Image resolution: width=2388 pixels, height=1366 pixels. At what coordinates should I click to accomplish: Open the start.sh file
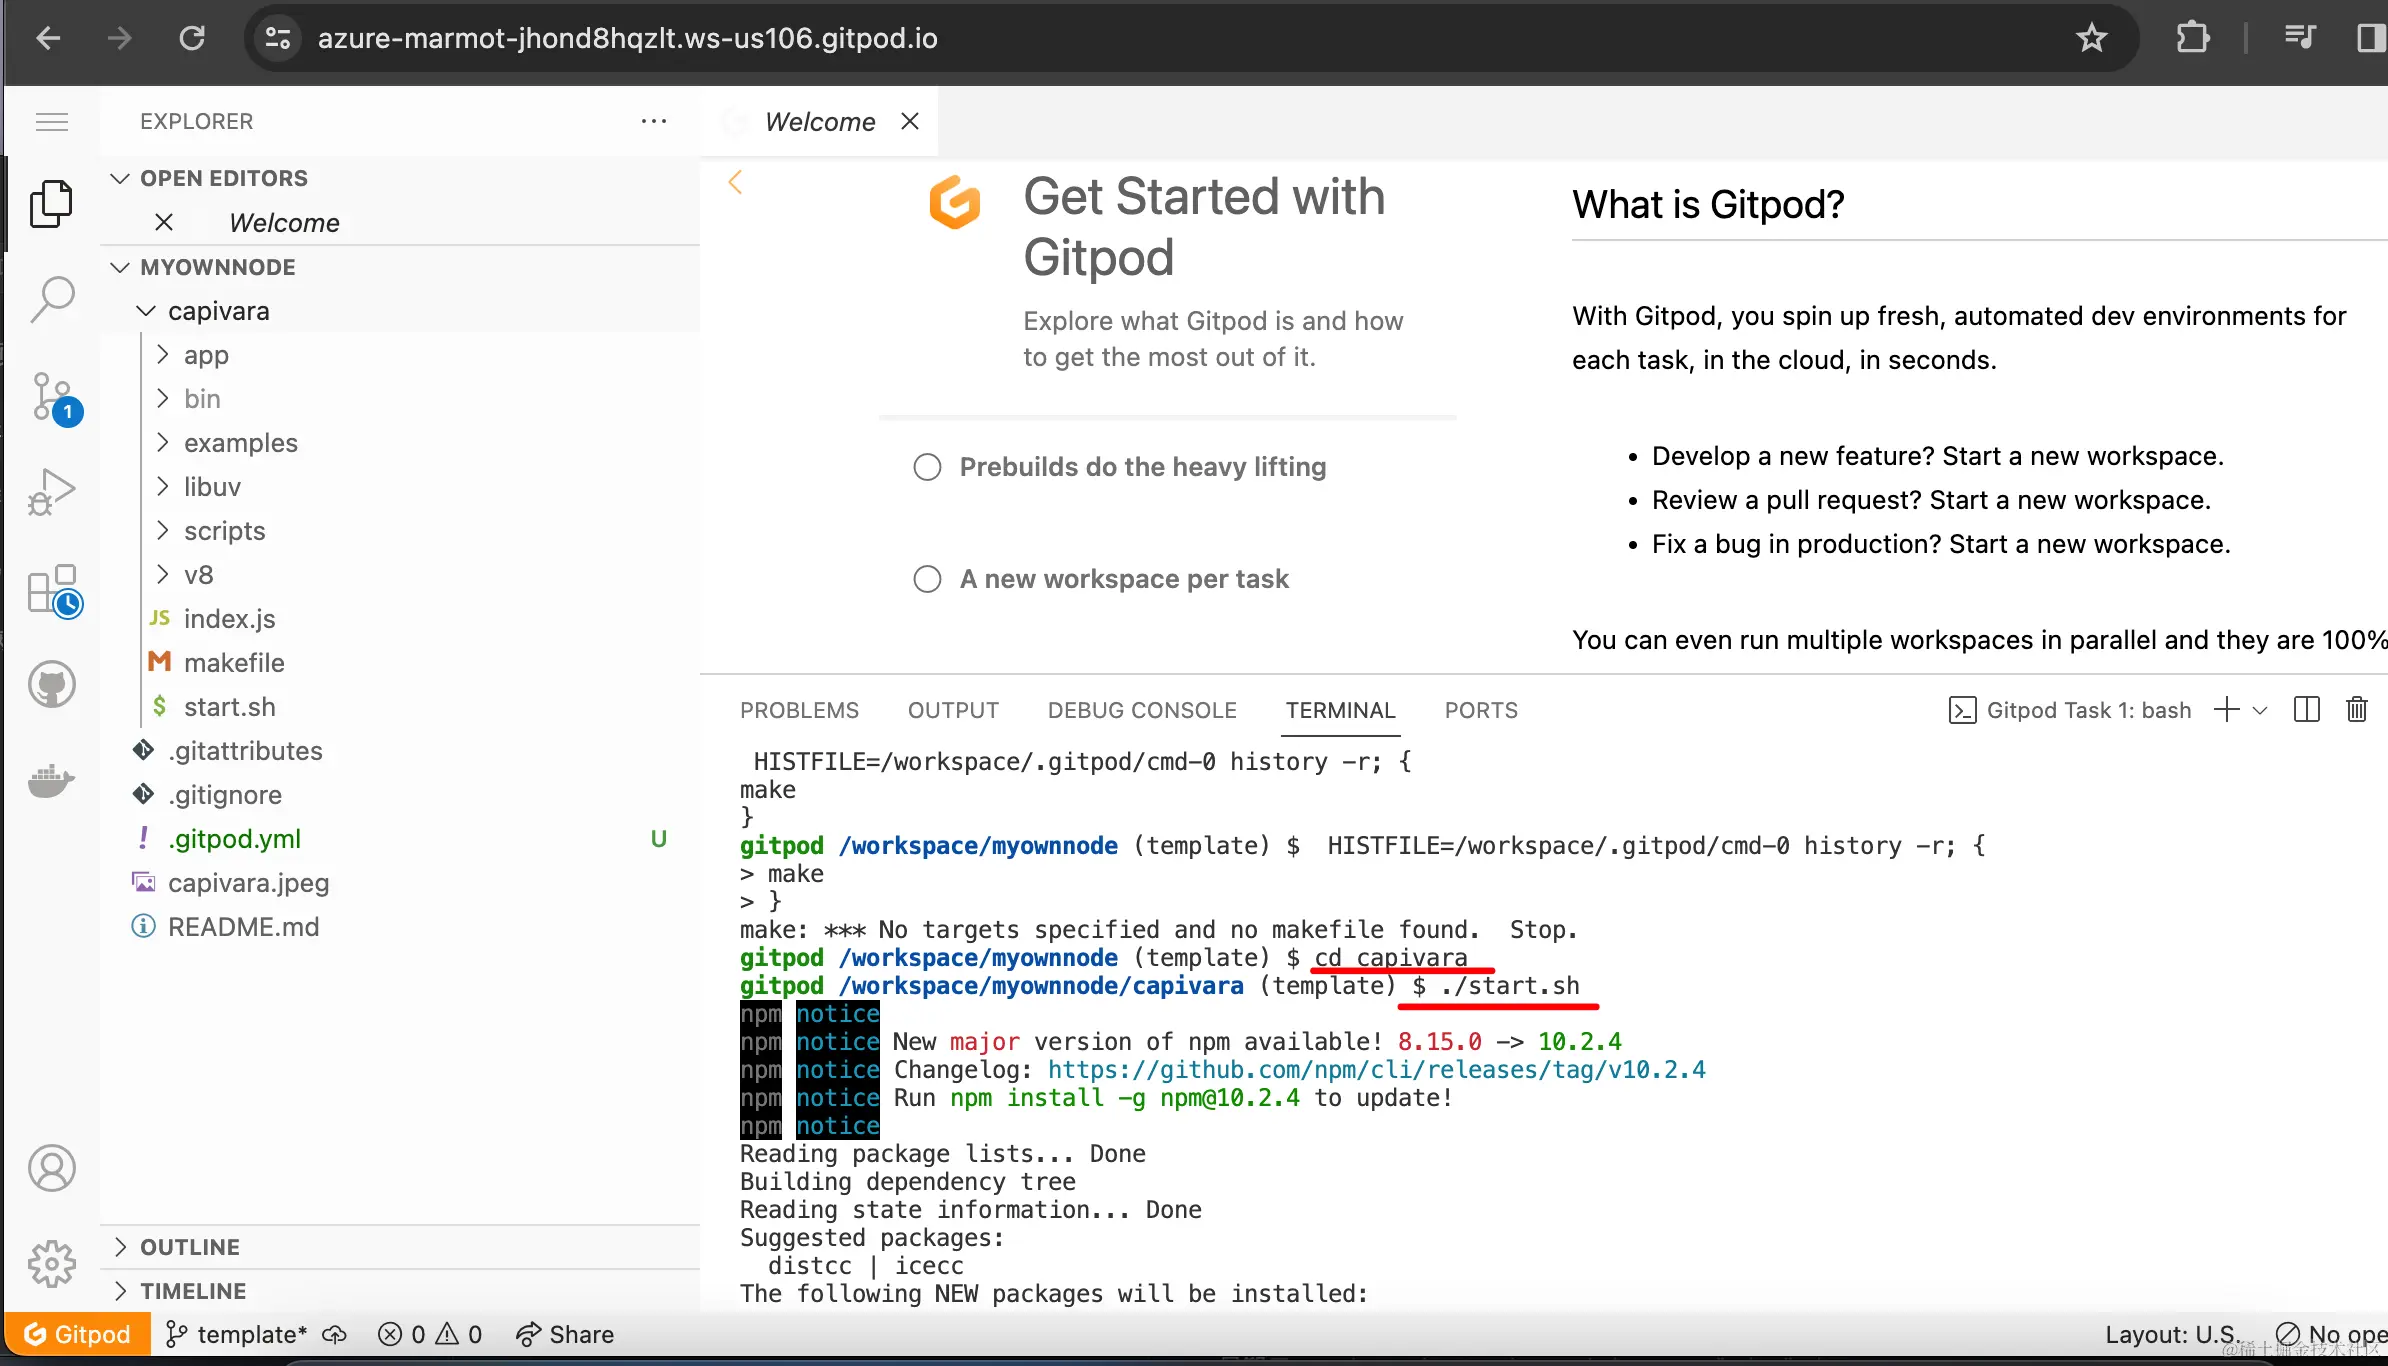(x=229, y=707)
